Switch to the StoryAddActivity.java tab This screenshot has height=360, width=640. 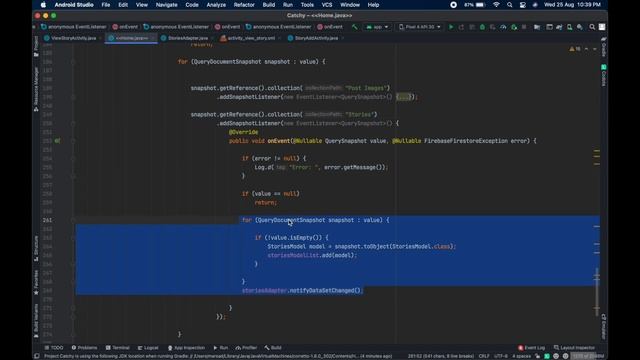tap(316, 38)
